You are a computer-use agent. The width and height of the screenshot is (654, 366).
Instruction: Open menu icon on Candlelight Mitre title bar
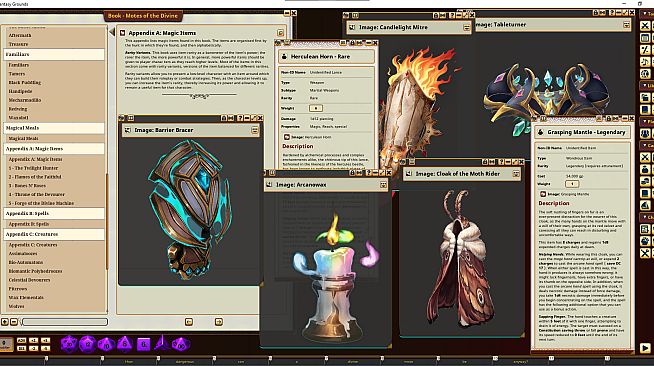pyautogui.click(x=466, y=28)
